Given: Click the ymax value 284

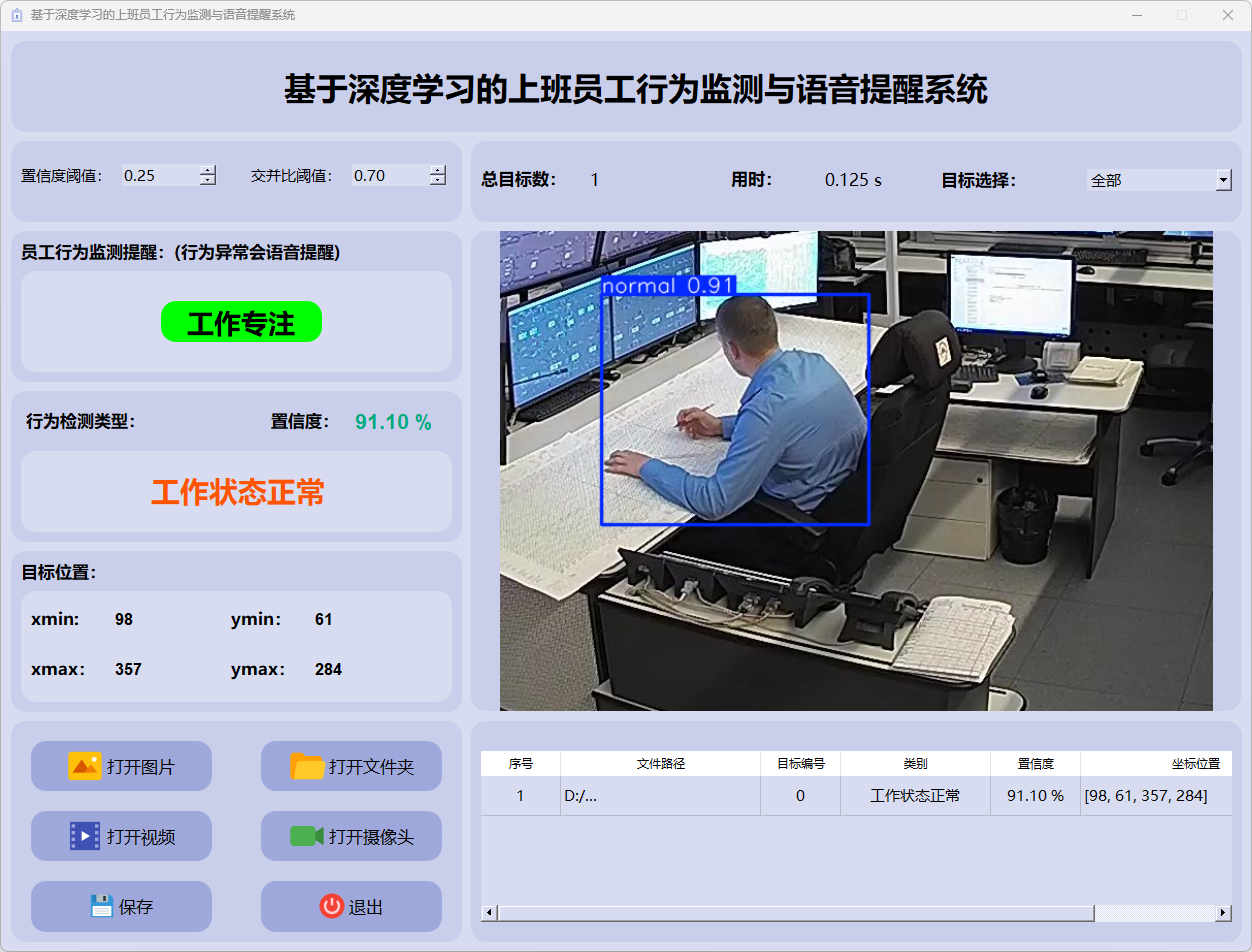Looking at the screenshot, I should point(328,670).
